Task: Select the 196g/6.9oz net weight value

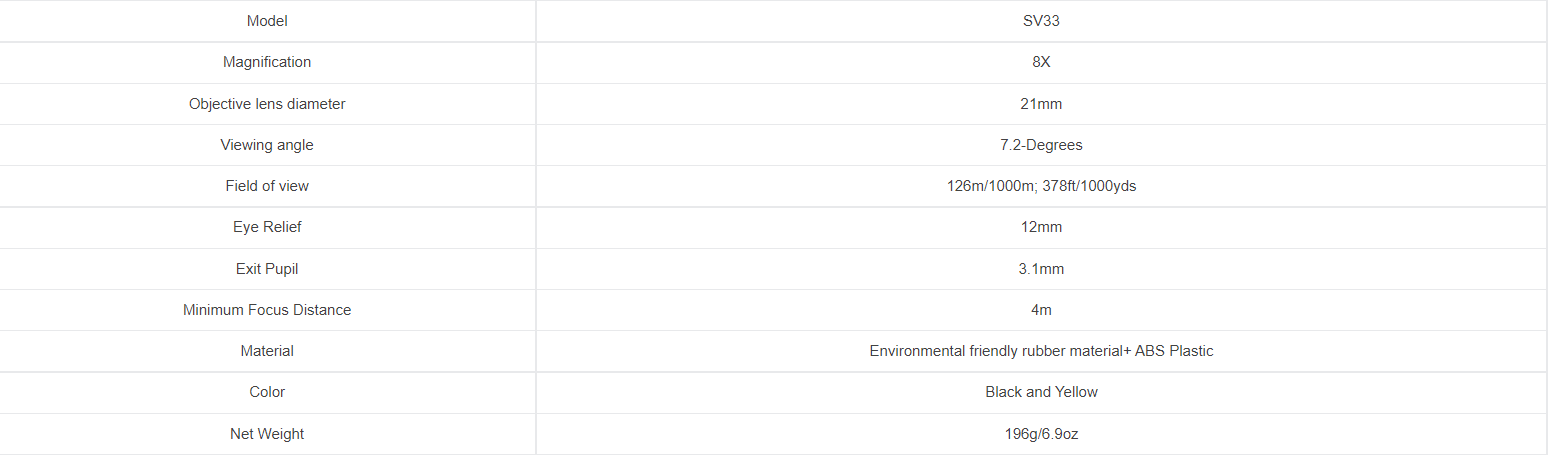Action: pos(1041,434)
